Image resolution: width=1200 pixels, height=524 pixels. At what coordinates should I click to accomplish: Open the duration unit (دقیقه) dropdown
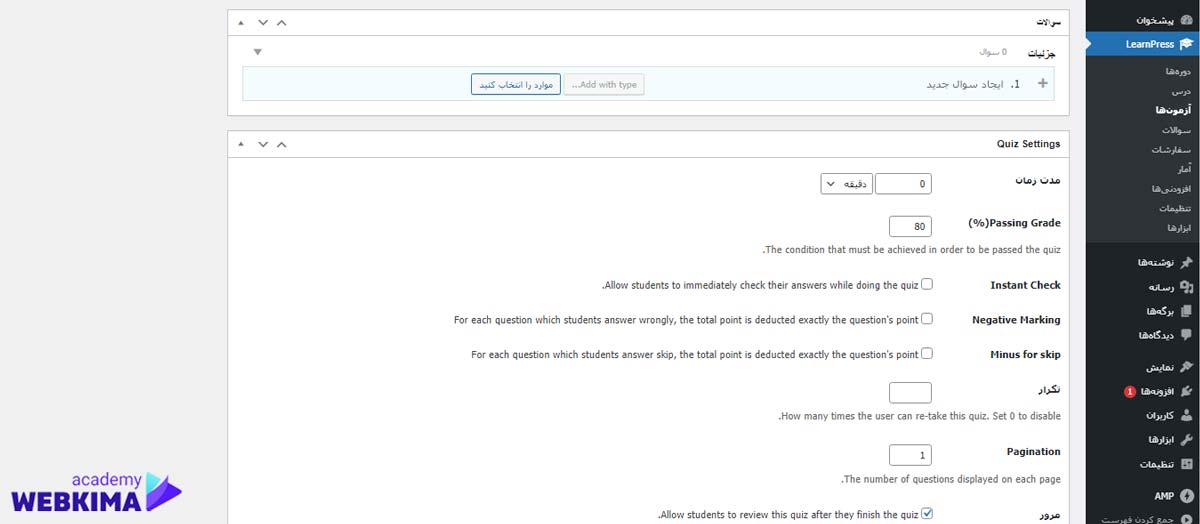coord(846,184)
